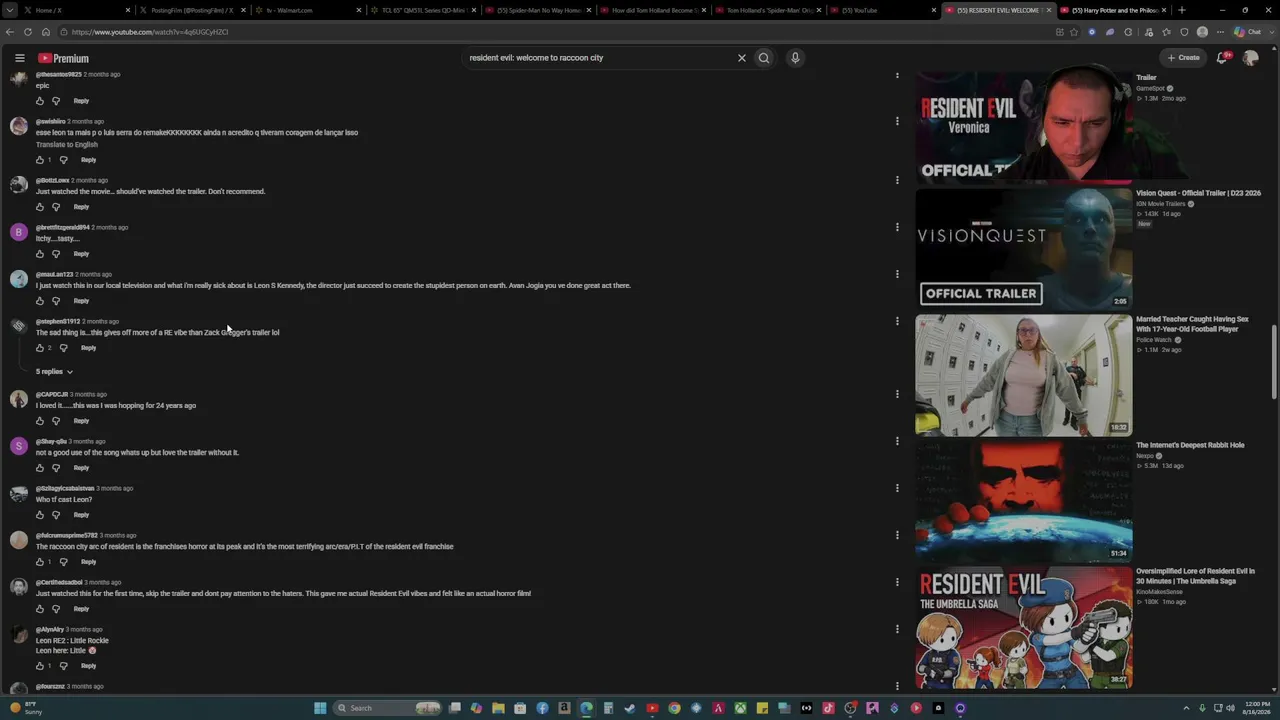The height and width of the screenshot is (720, 1280).
Task: Open the Windows Start menu
Action: [320, 708]
